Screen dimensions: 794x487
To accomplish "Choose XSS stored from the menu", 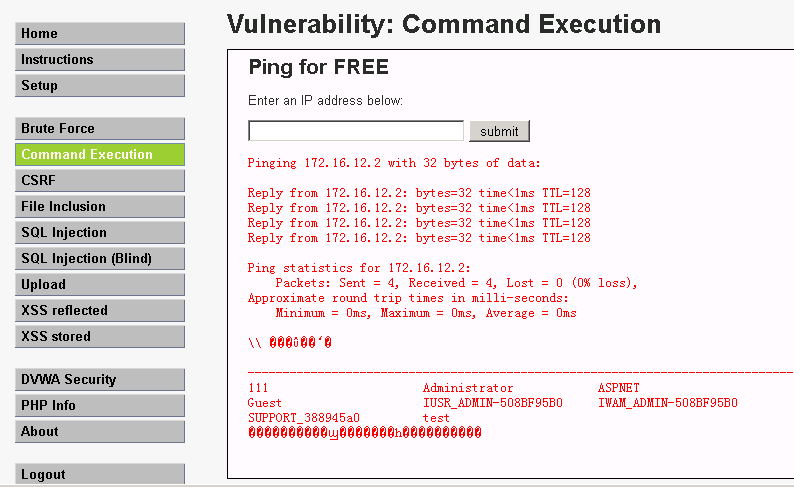I will tap(100, 337).
